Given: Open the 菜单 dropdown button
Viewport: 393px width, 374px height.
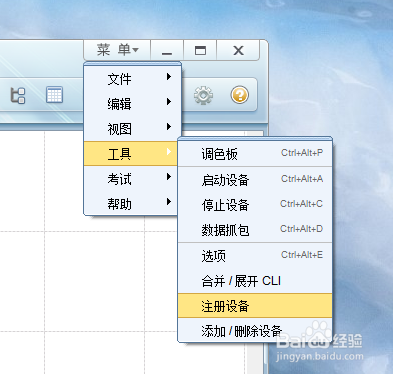Looking at the screenshot, I should (x=117, y=50).
